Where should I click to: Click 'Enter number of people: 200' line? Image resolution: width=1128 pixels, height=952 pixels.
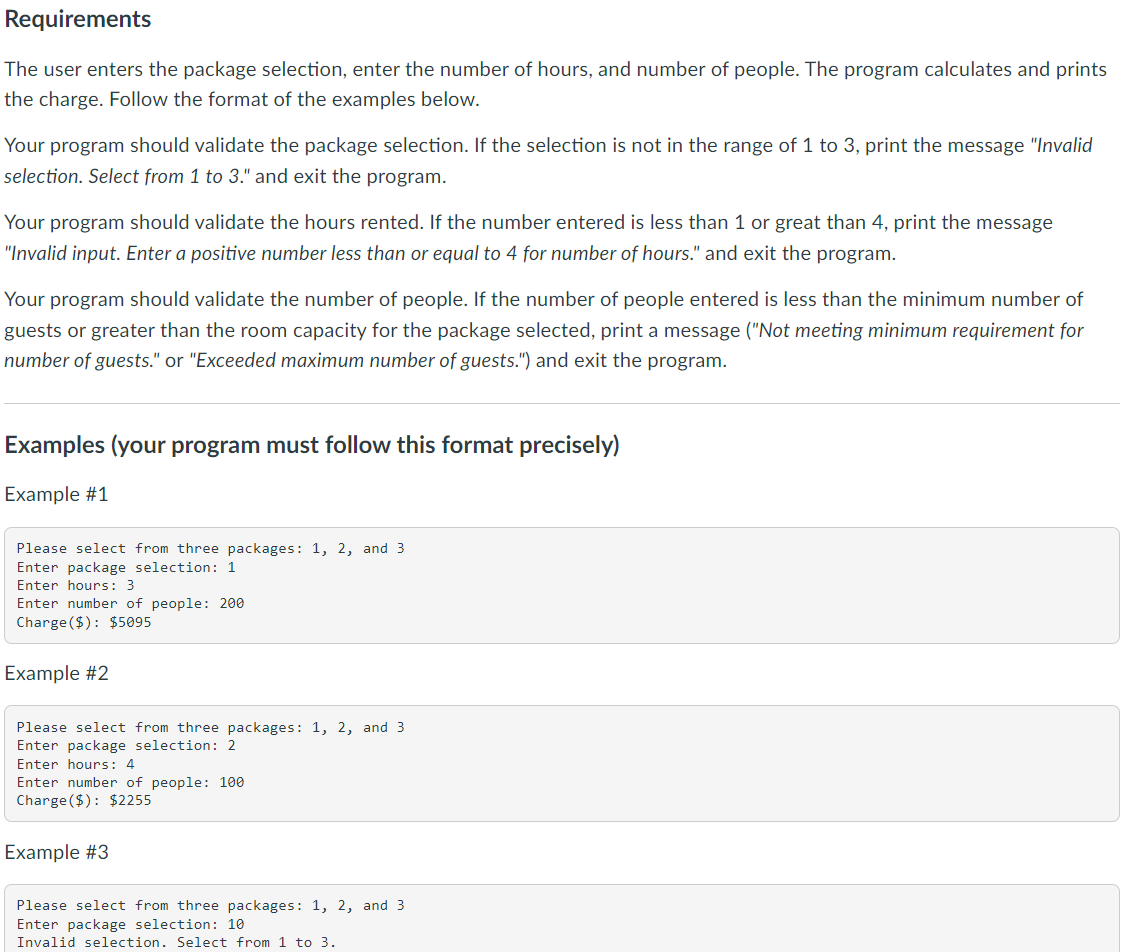[x=130, y=603]
